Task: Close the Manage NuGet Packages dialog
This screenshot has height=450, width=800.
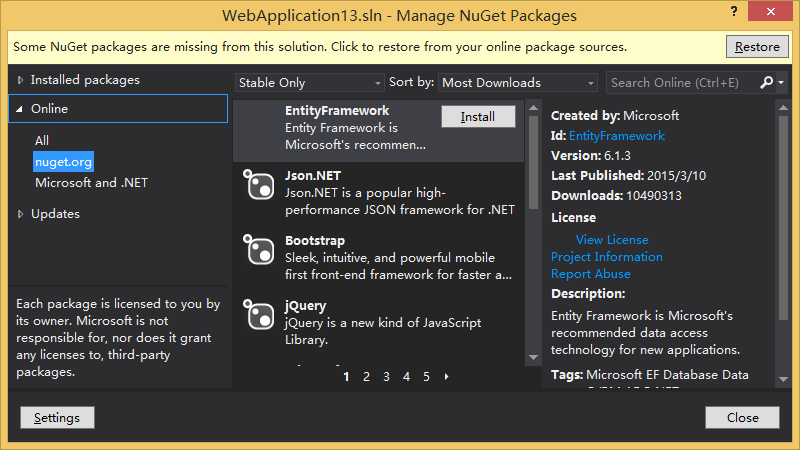Action: point(770,11)
